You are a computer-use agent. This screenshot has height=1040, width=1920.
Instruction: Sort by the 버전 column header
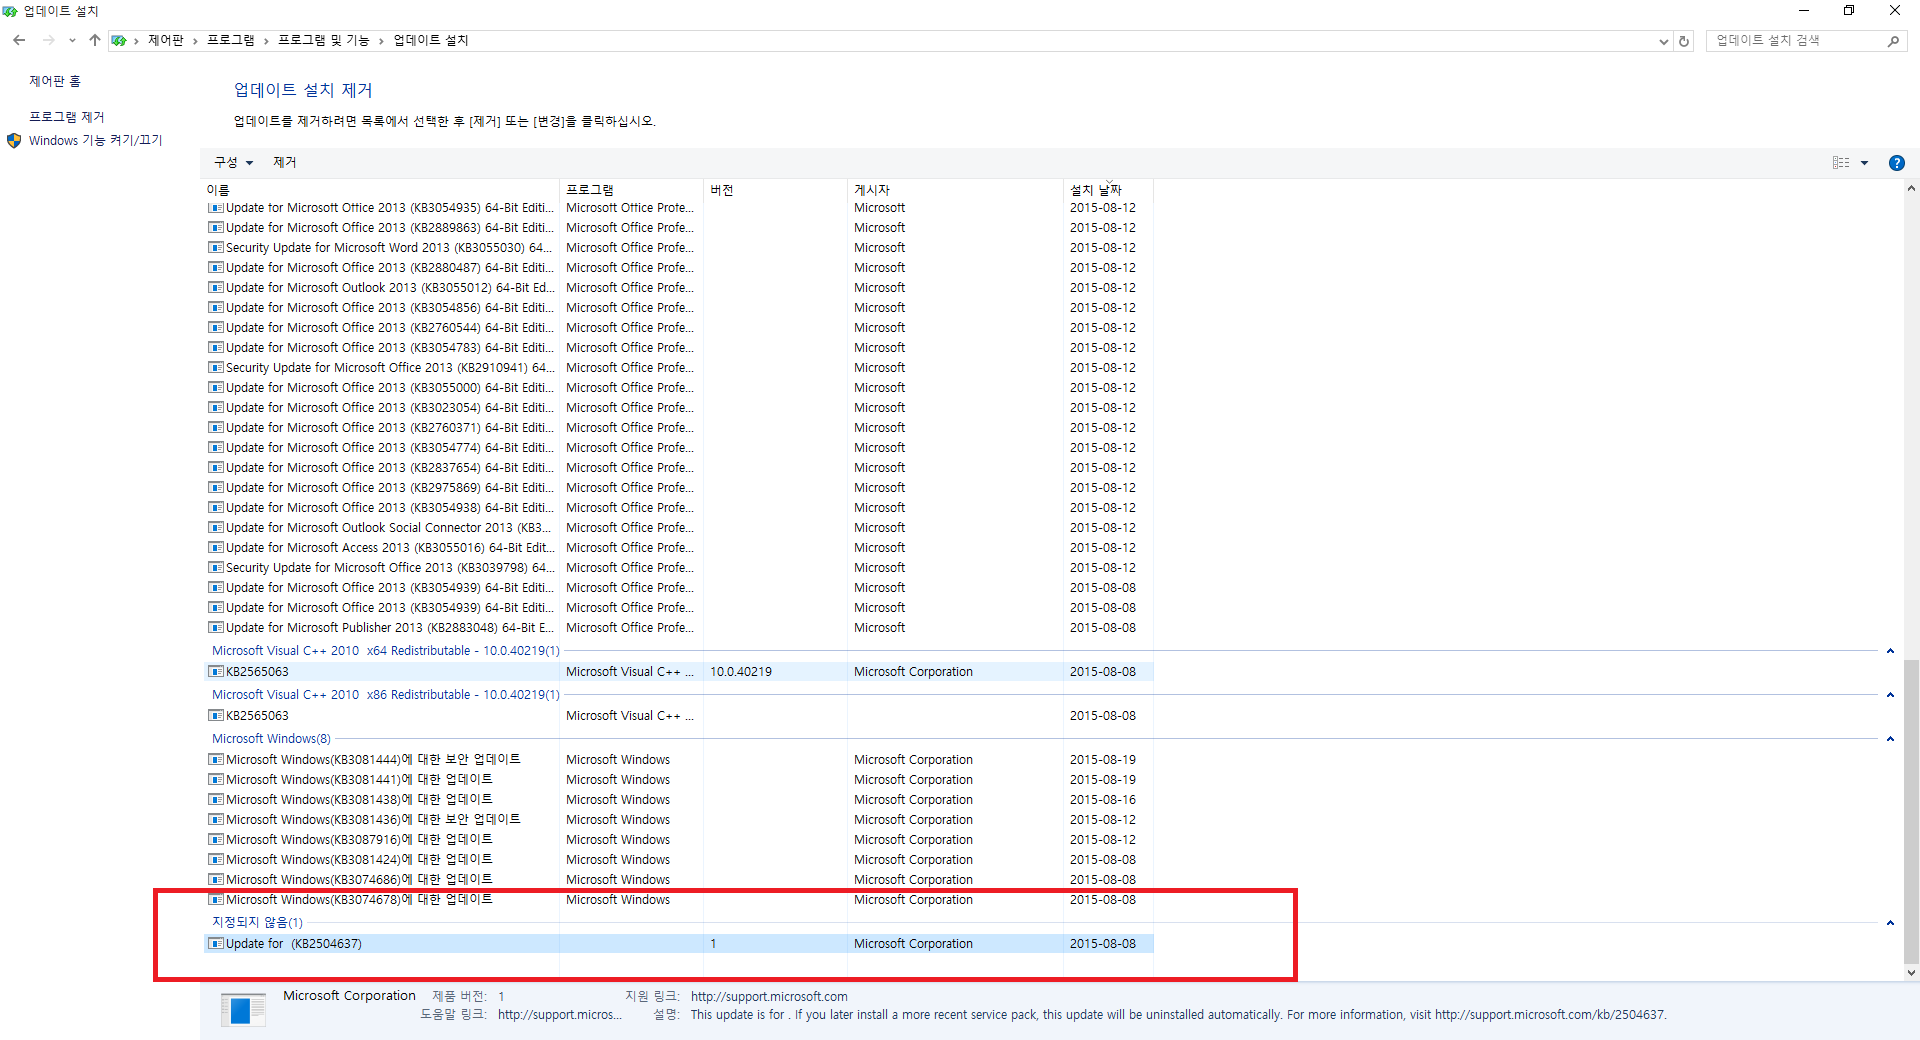click(x=775, y=190)
